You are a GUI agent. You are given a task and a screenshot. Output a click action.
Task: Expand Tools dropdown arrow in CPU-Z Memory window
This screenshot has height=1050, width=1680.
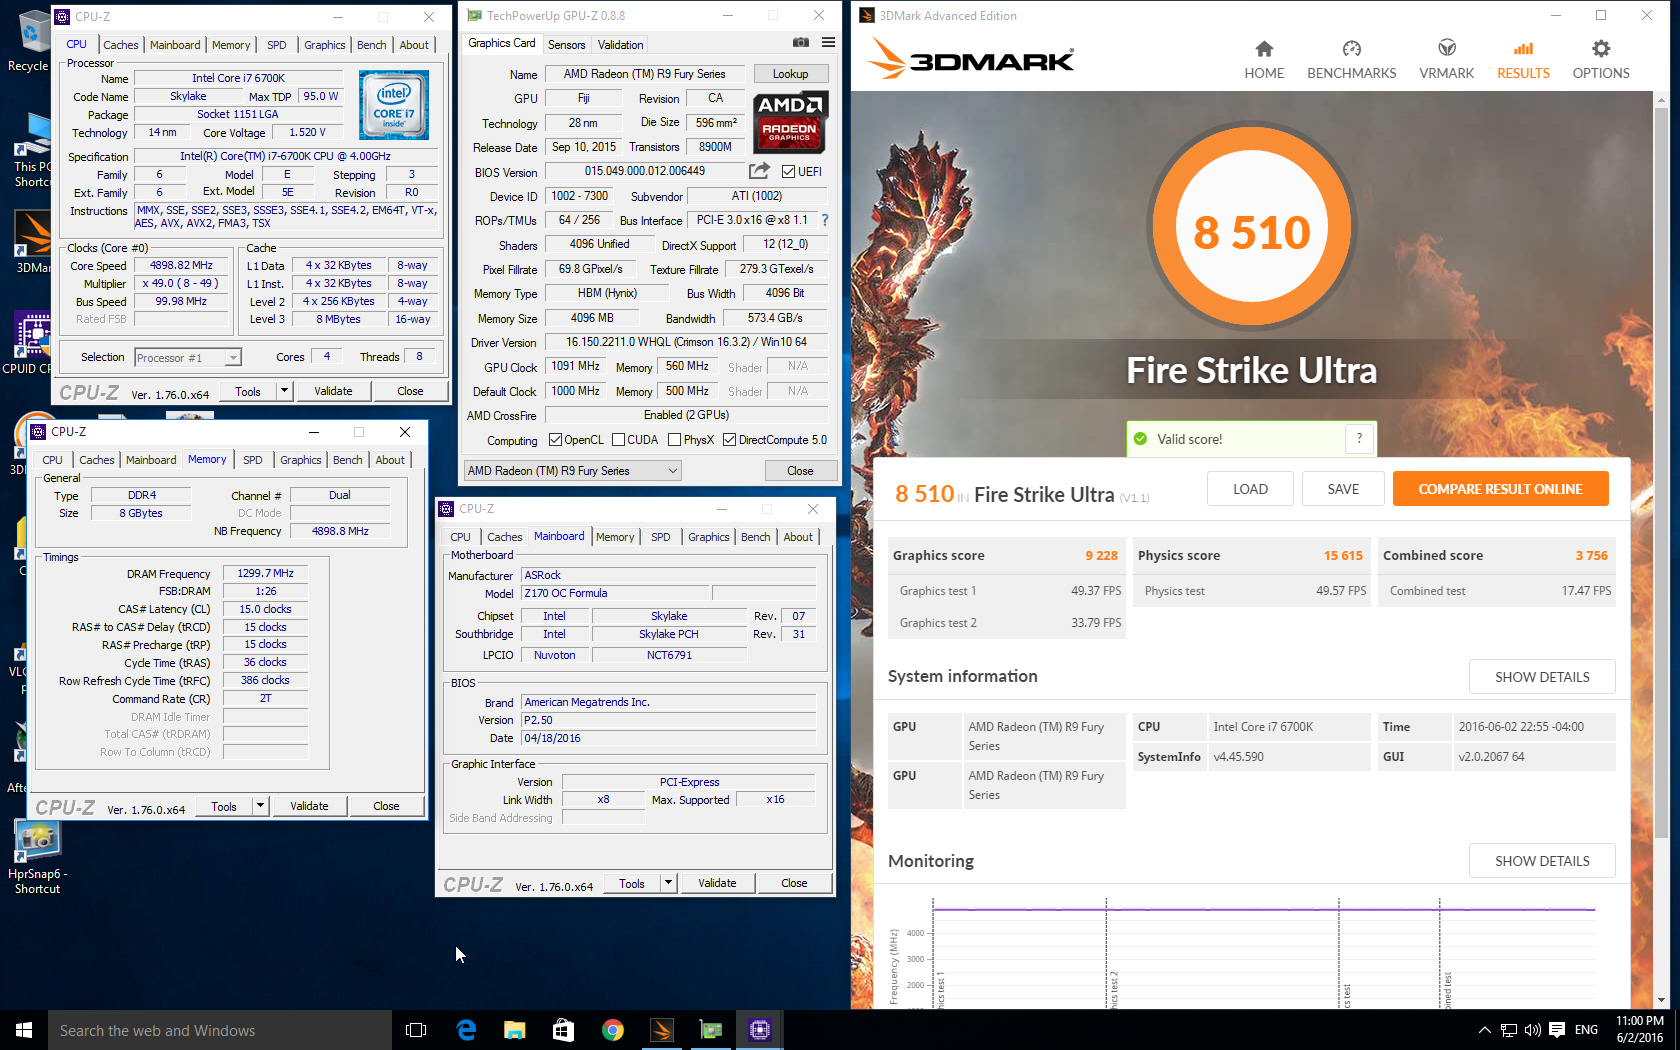coord(260,806)
